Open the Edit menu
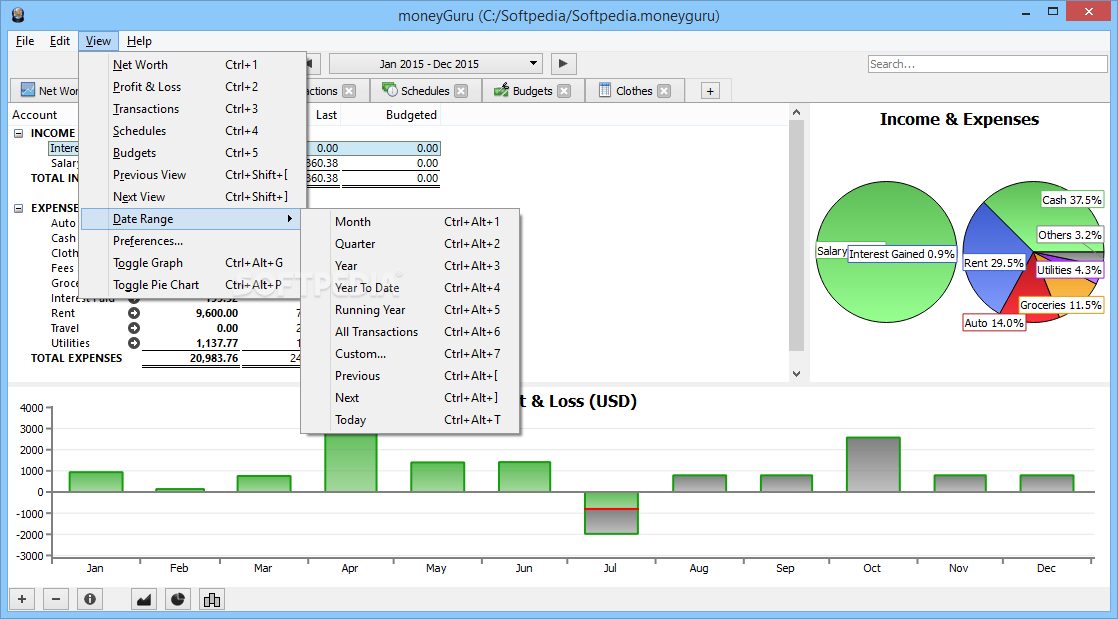 point(60,41)
